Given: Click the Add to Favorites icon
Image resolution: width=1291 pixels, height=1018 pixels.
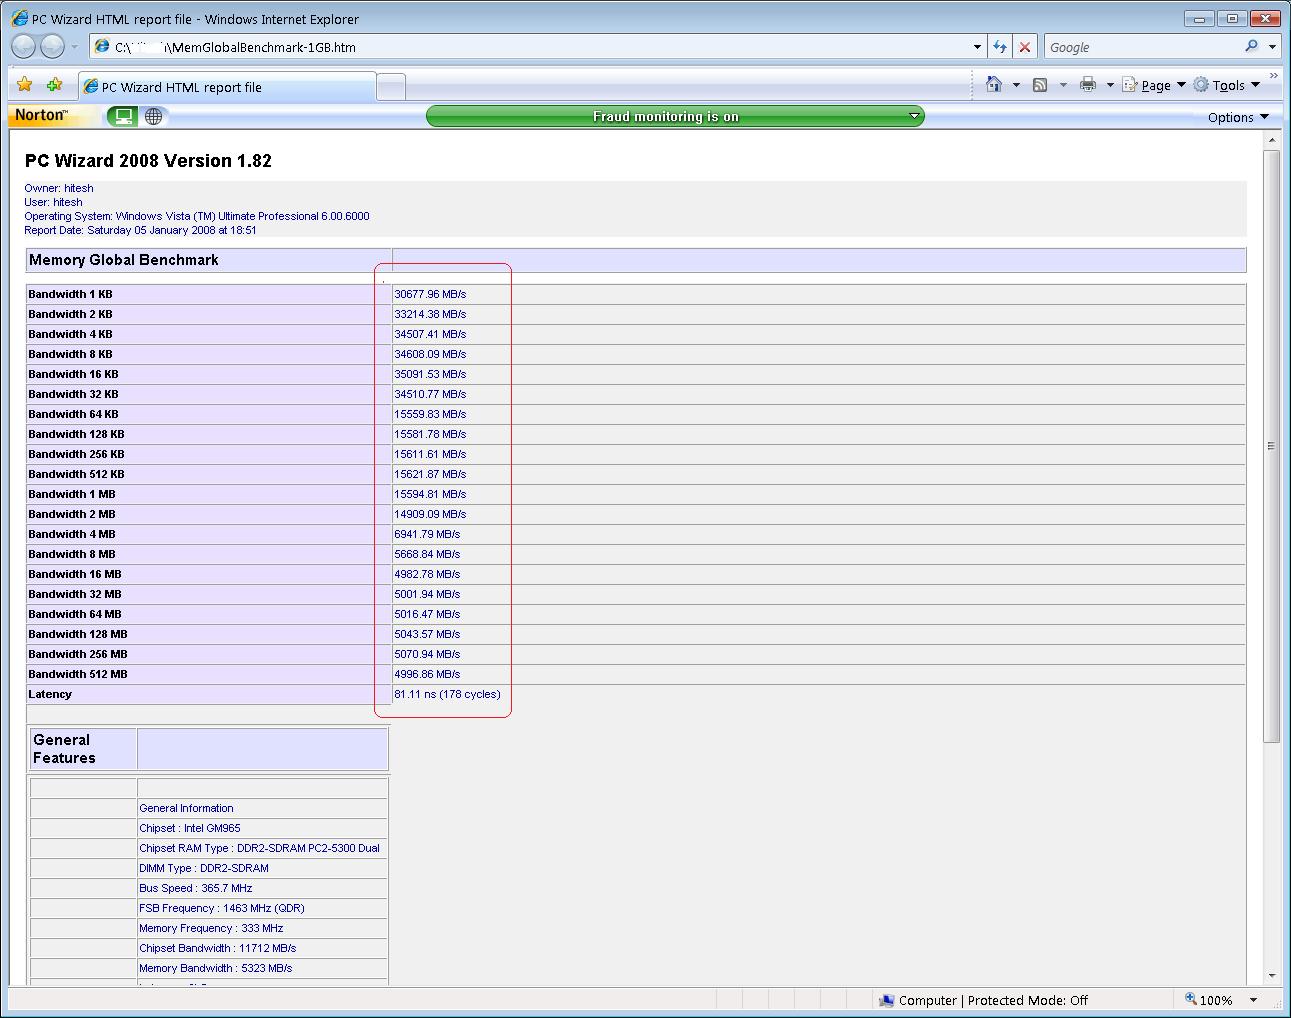Looking at the screenshot, I should click(x=55, y=85).
